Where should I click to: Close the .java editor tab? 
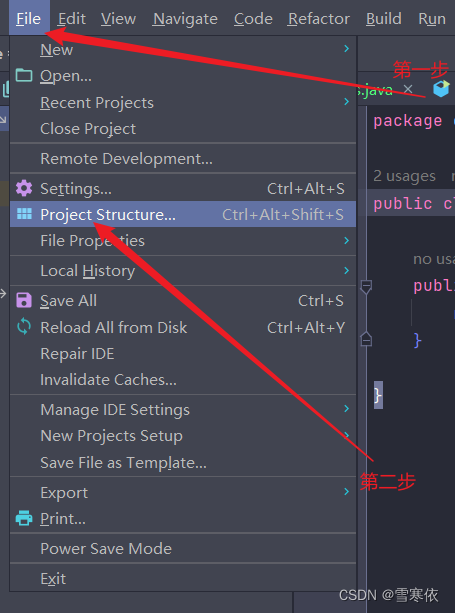[408, 89]
